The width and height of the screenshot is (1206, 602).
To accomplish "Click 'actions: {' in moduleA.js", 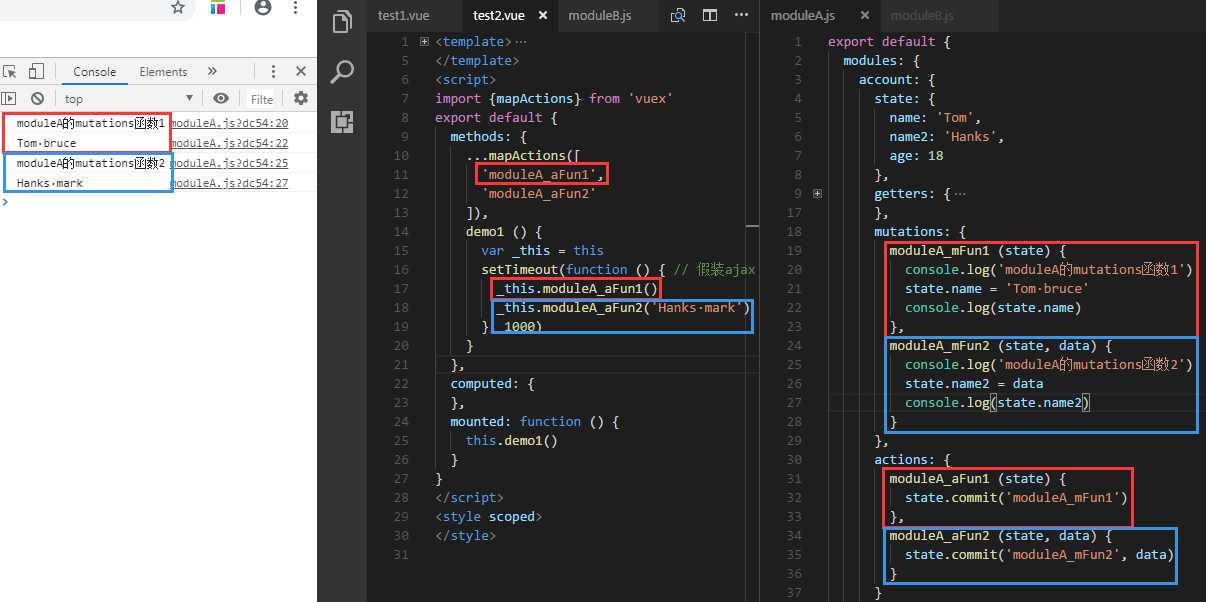I will point(912,459).
